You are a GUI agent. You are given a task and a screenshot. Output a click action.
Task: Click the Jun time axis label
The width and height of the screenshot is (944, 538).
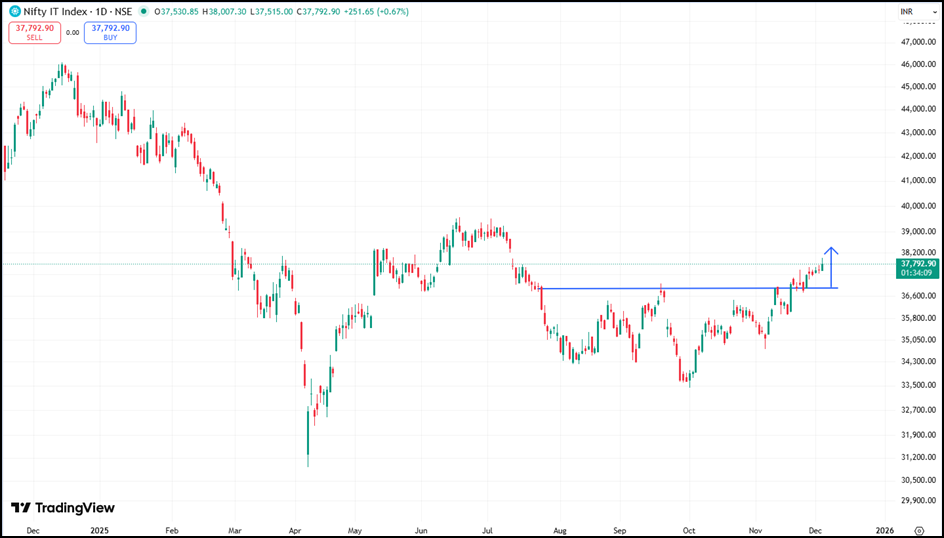pos(421,531)
